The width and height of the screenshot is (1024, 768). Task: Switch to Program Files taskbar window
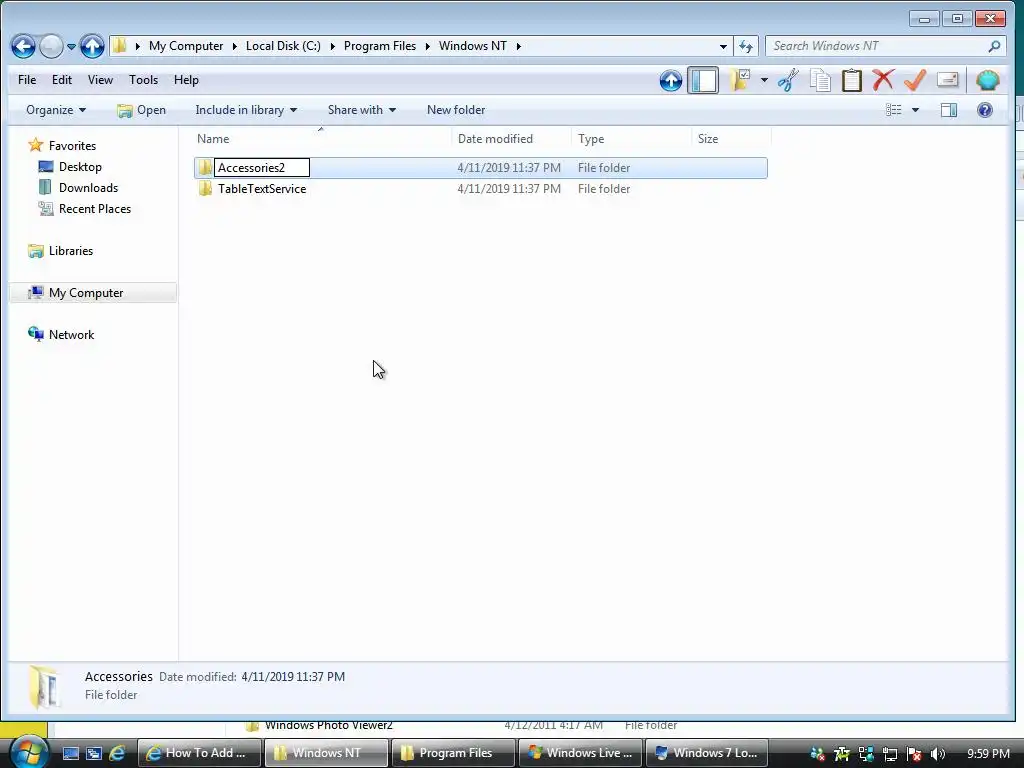[x=453, y=753]
